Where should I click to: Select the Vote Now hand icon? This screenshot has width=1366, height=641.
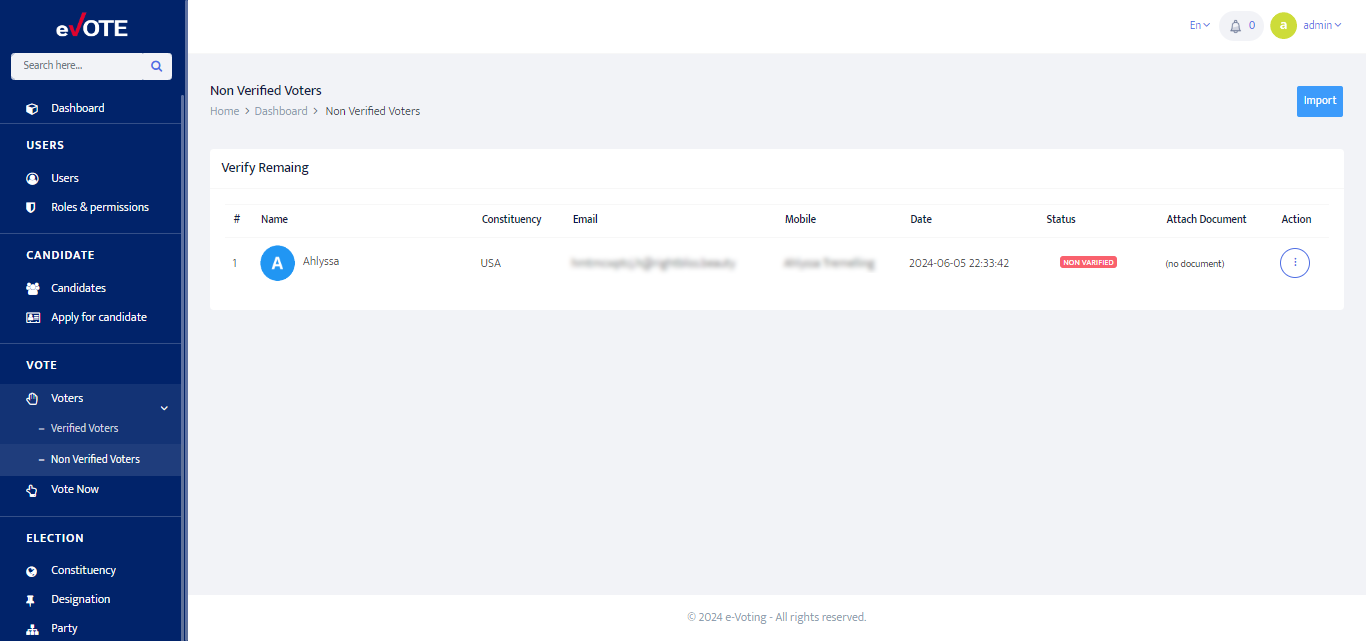pos(31,488)
